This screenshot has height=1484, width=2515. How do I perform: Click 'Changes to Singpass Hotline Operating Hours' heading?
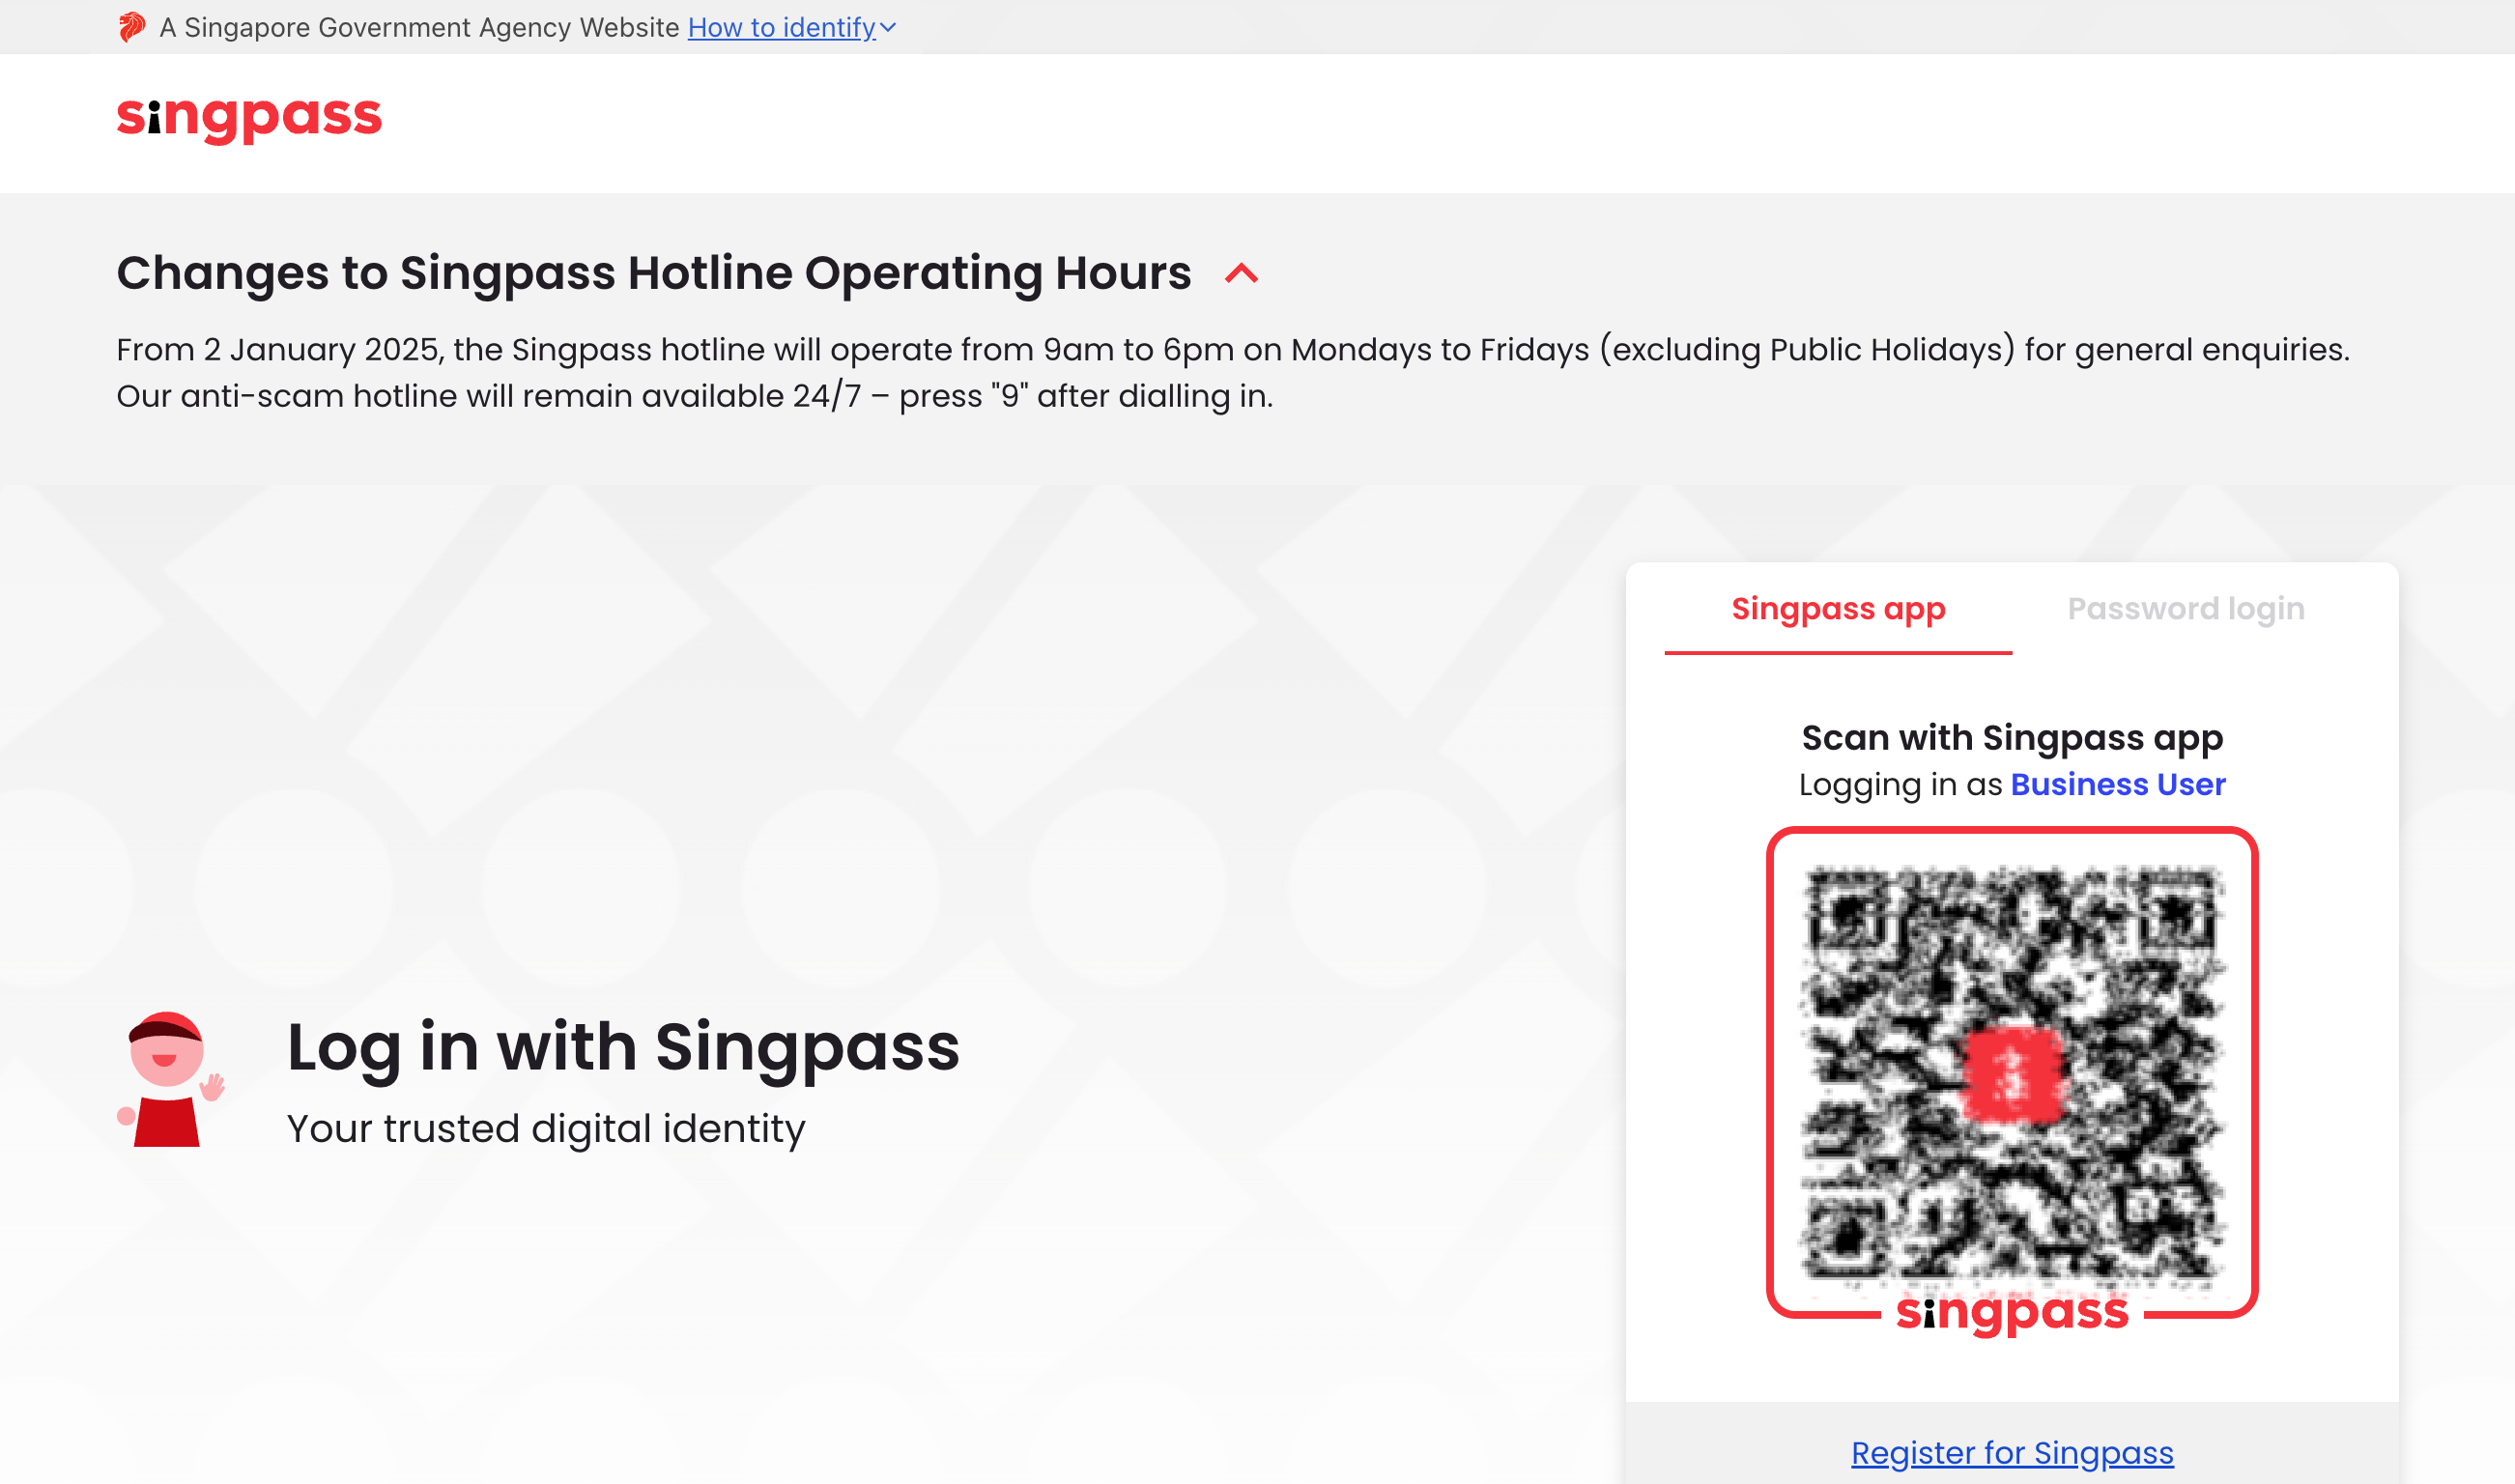point(654,273)
